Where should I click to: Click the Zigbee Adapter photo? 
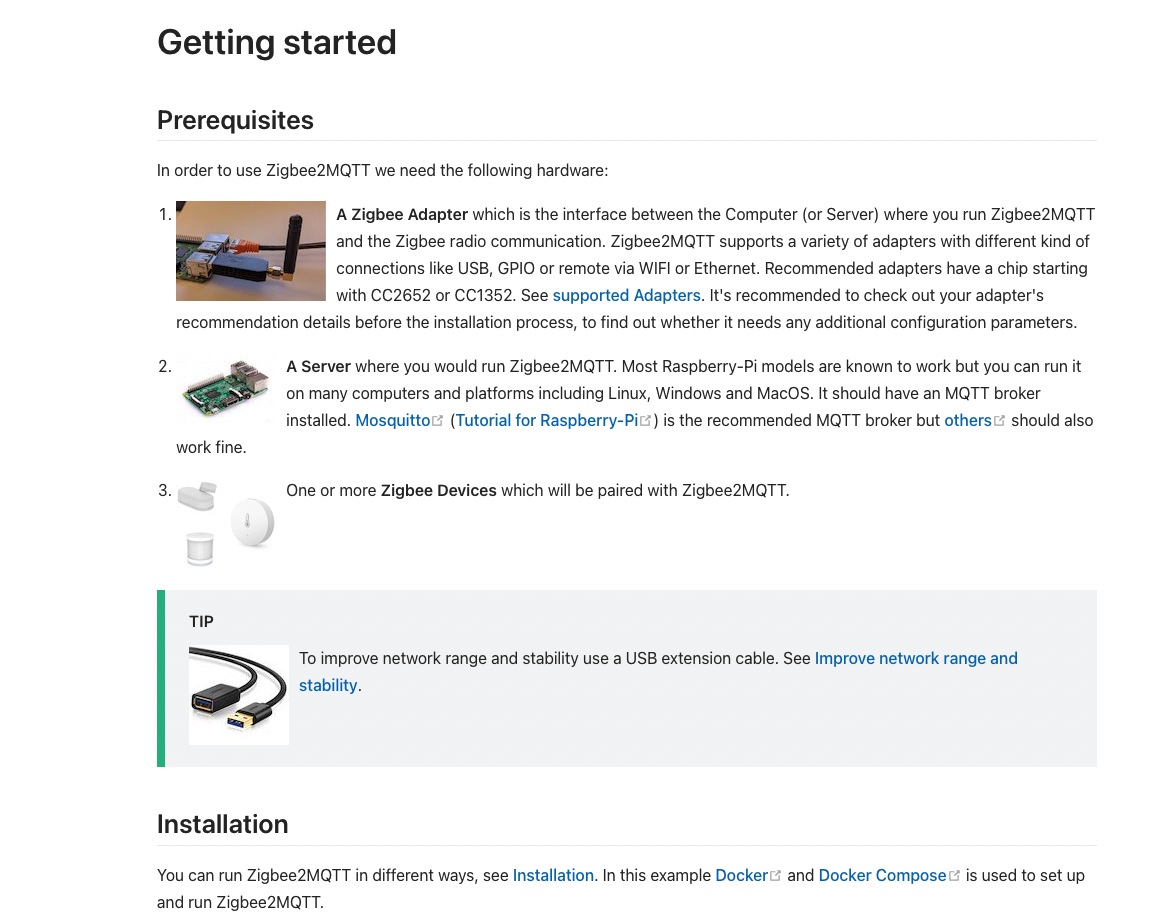point(251,251)
